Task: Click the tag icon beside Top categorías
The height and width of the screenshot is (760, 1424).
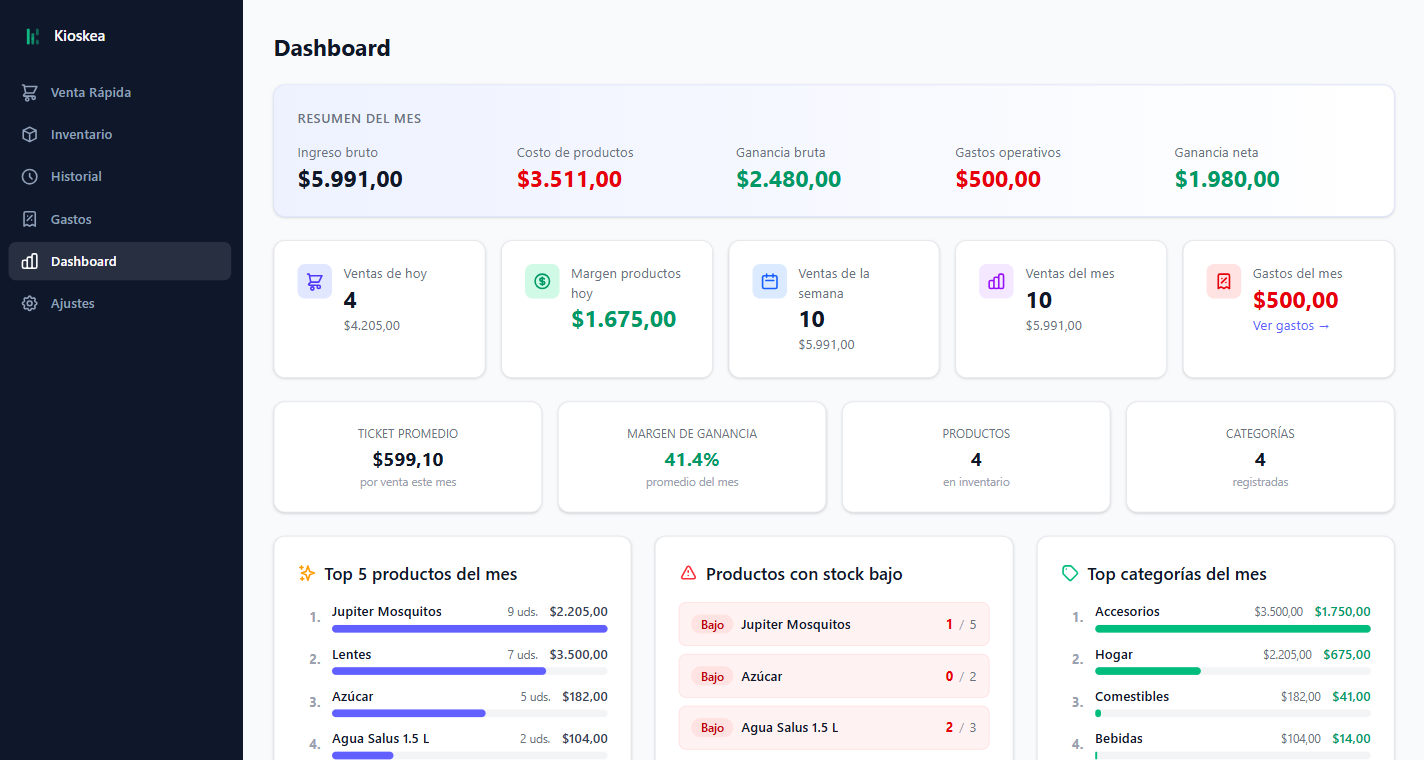Action: click(1070, 573)
